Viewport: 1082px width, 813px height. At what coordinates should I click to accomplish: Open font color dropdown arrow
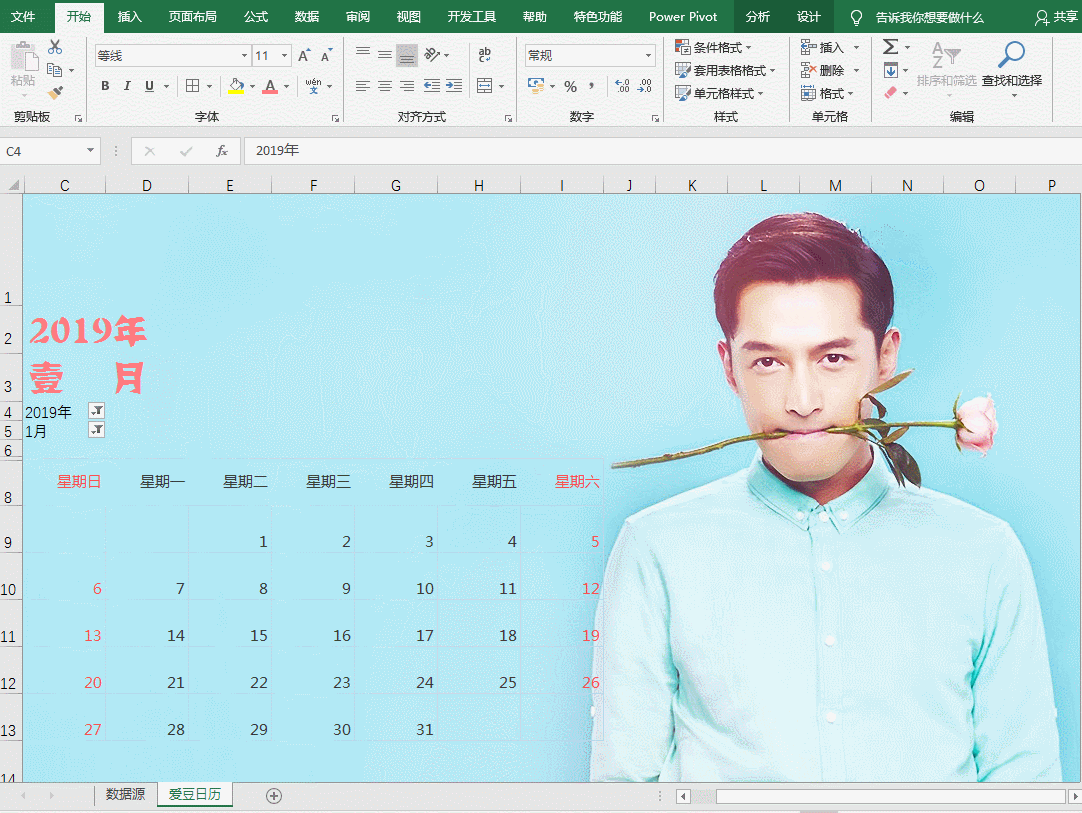pos(286,87)
